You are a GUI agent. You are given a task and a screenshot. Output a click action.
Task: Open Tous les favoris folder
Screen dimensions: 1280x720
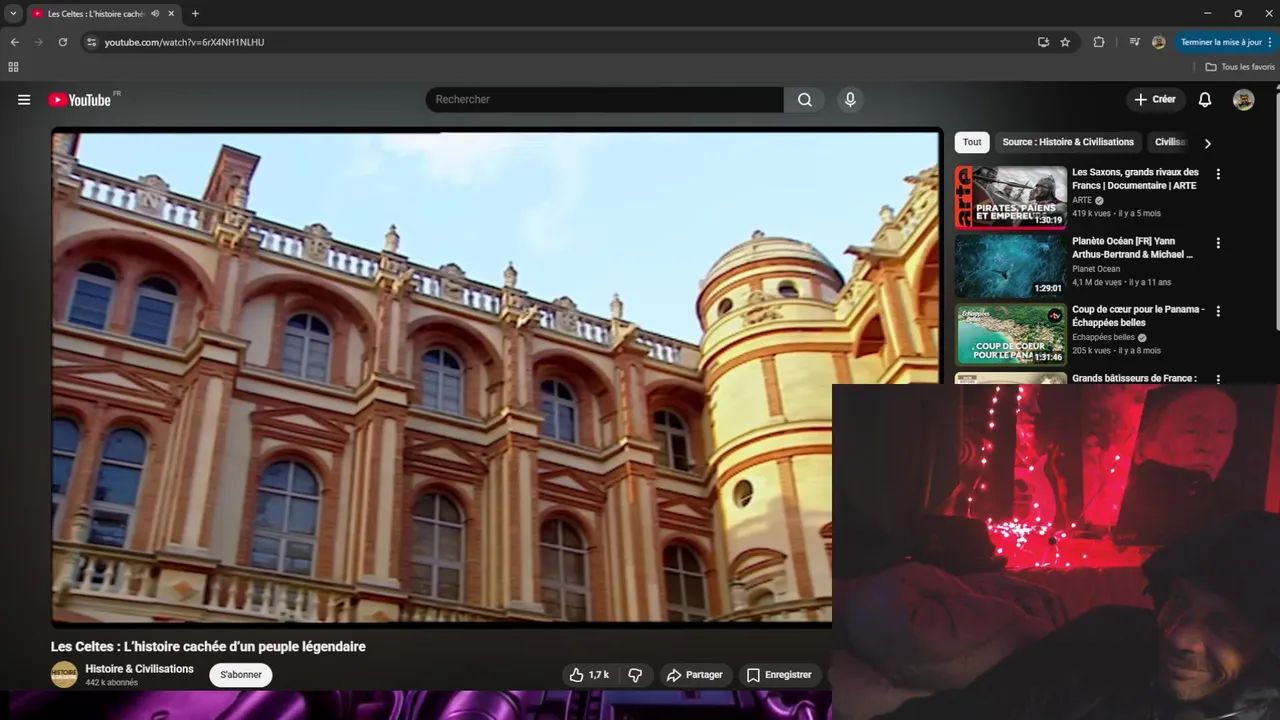pyautogui.click(x=1240, y=67)
